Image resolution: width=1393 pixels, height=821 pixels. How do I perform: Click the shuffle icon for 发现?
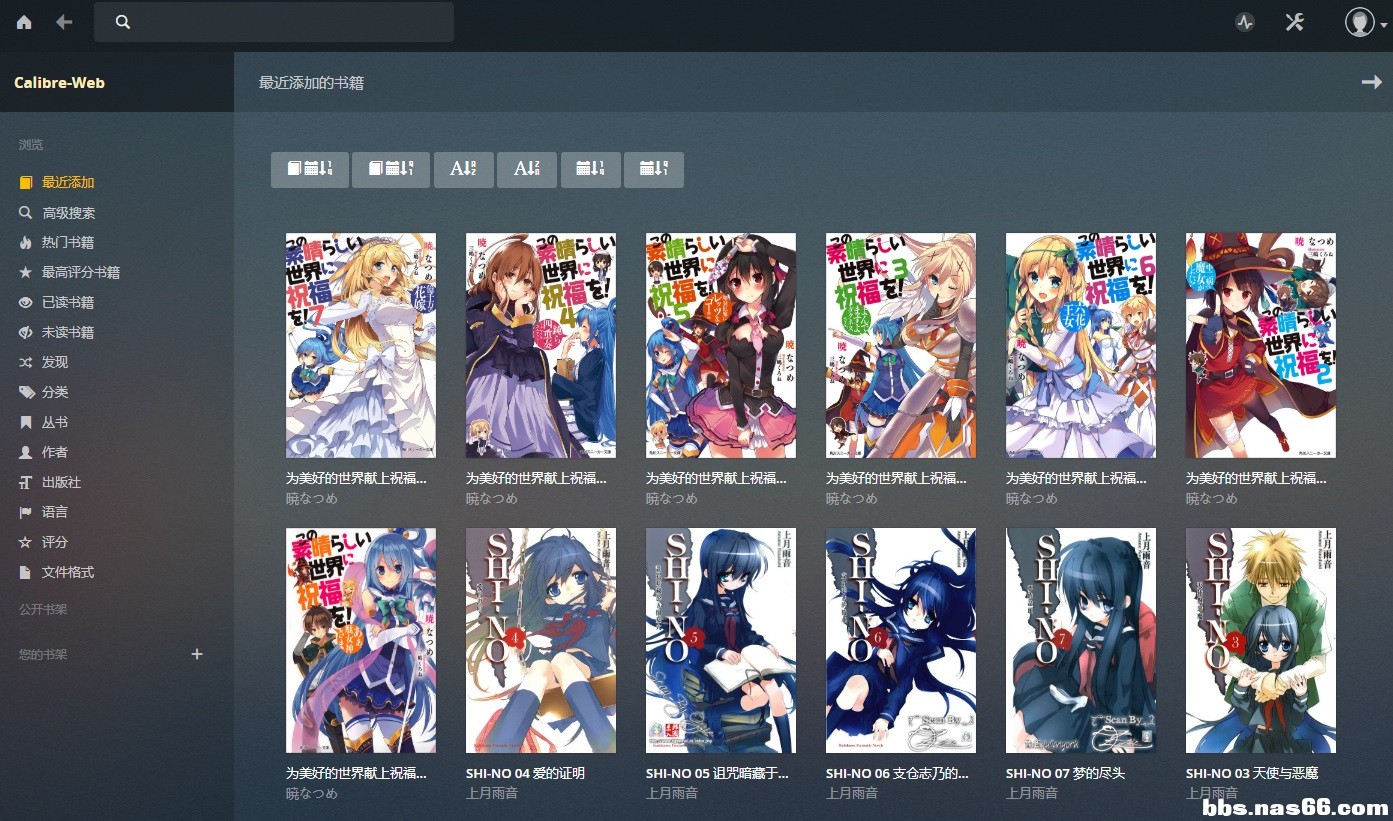(x=26, y=362)
